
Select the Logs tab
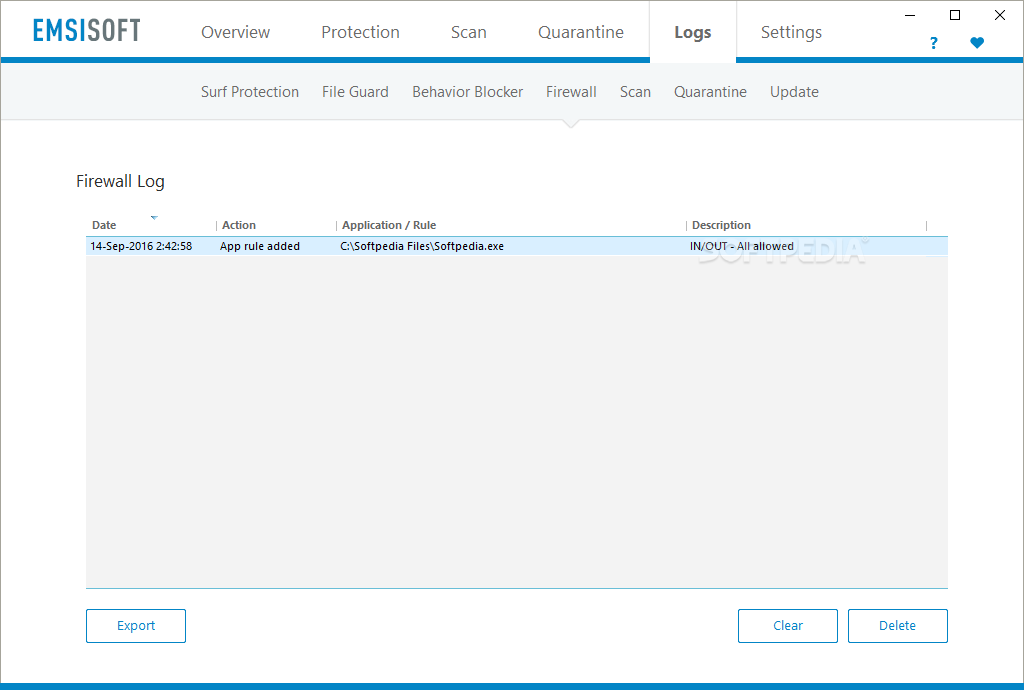[693, 32]
